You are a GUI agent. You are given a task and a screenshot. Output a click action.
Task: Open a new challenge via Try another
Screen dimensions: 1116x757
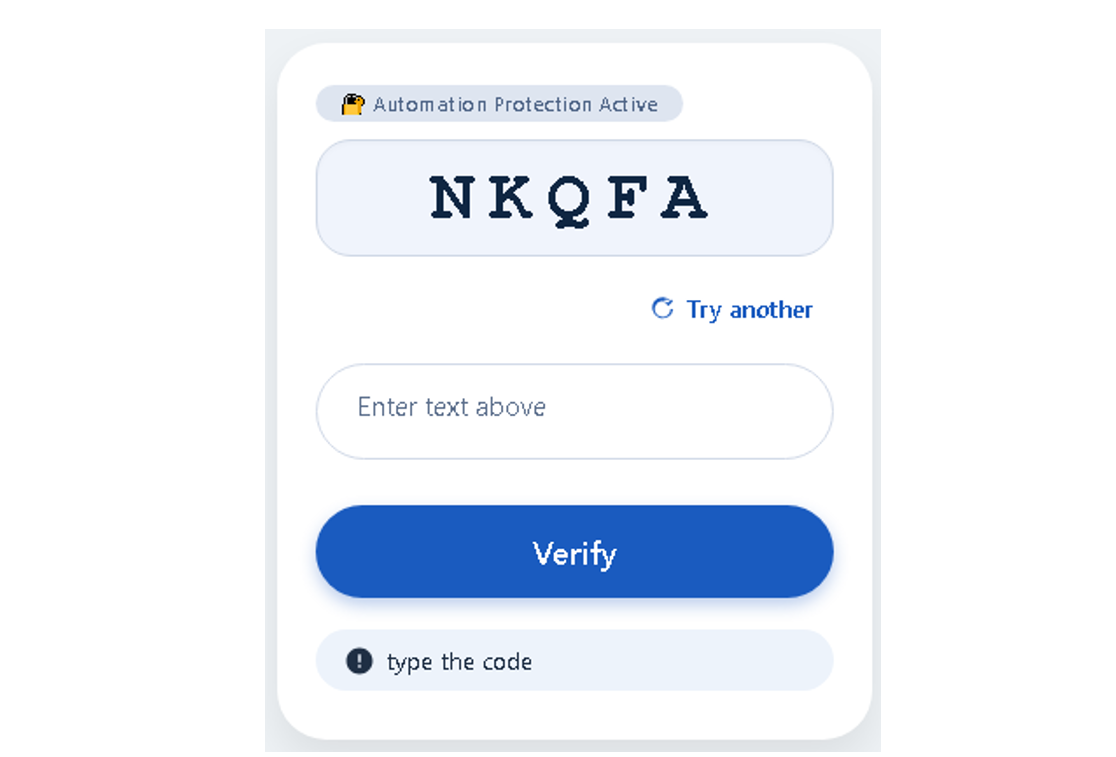pos(749,310)
